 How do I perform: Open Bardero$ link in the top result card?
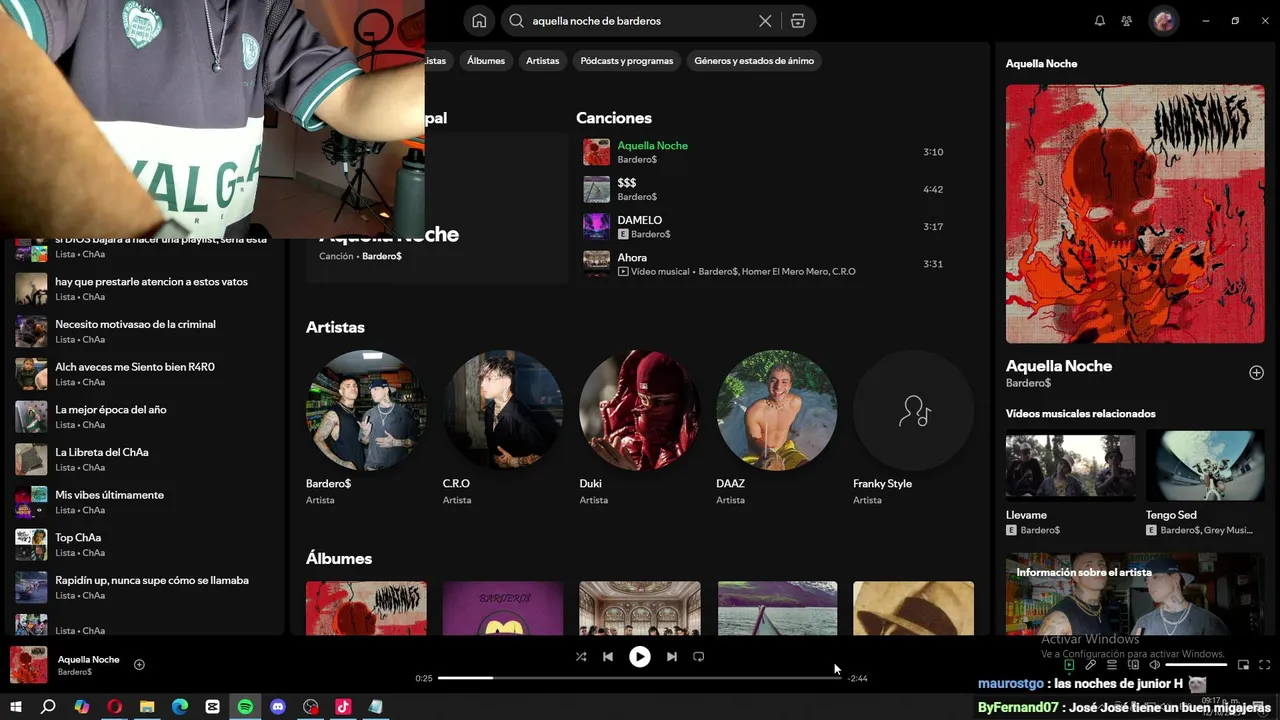382,256
